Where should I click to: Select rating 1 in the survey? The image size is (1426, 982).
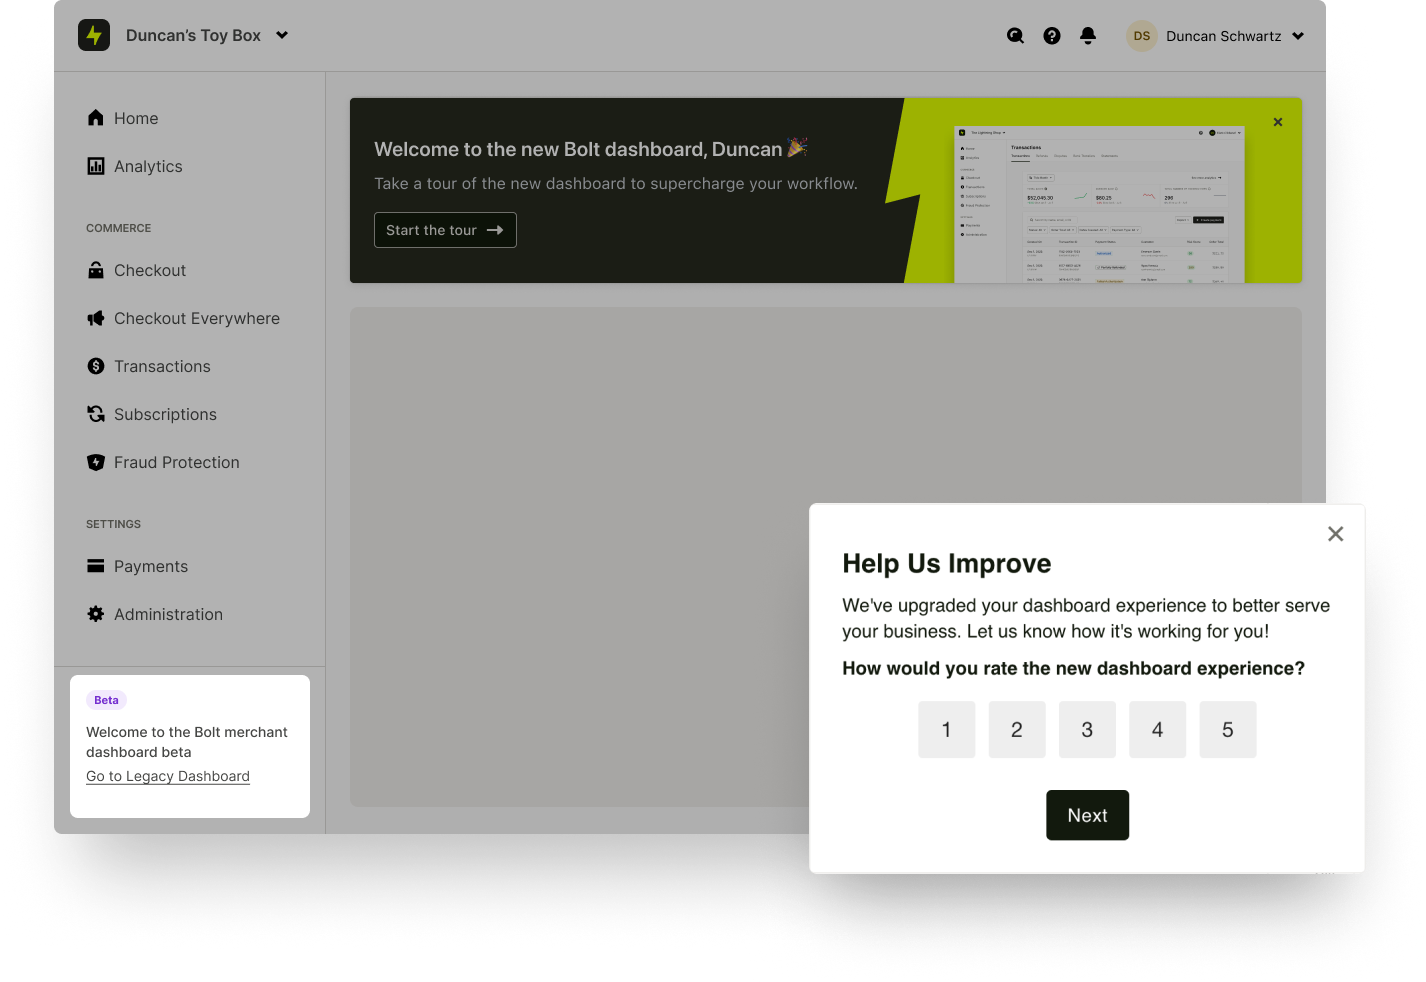pyautogui.click(x=946, y=730)
